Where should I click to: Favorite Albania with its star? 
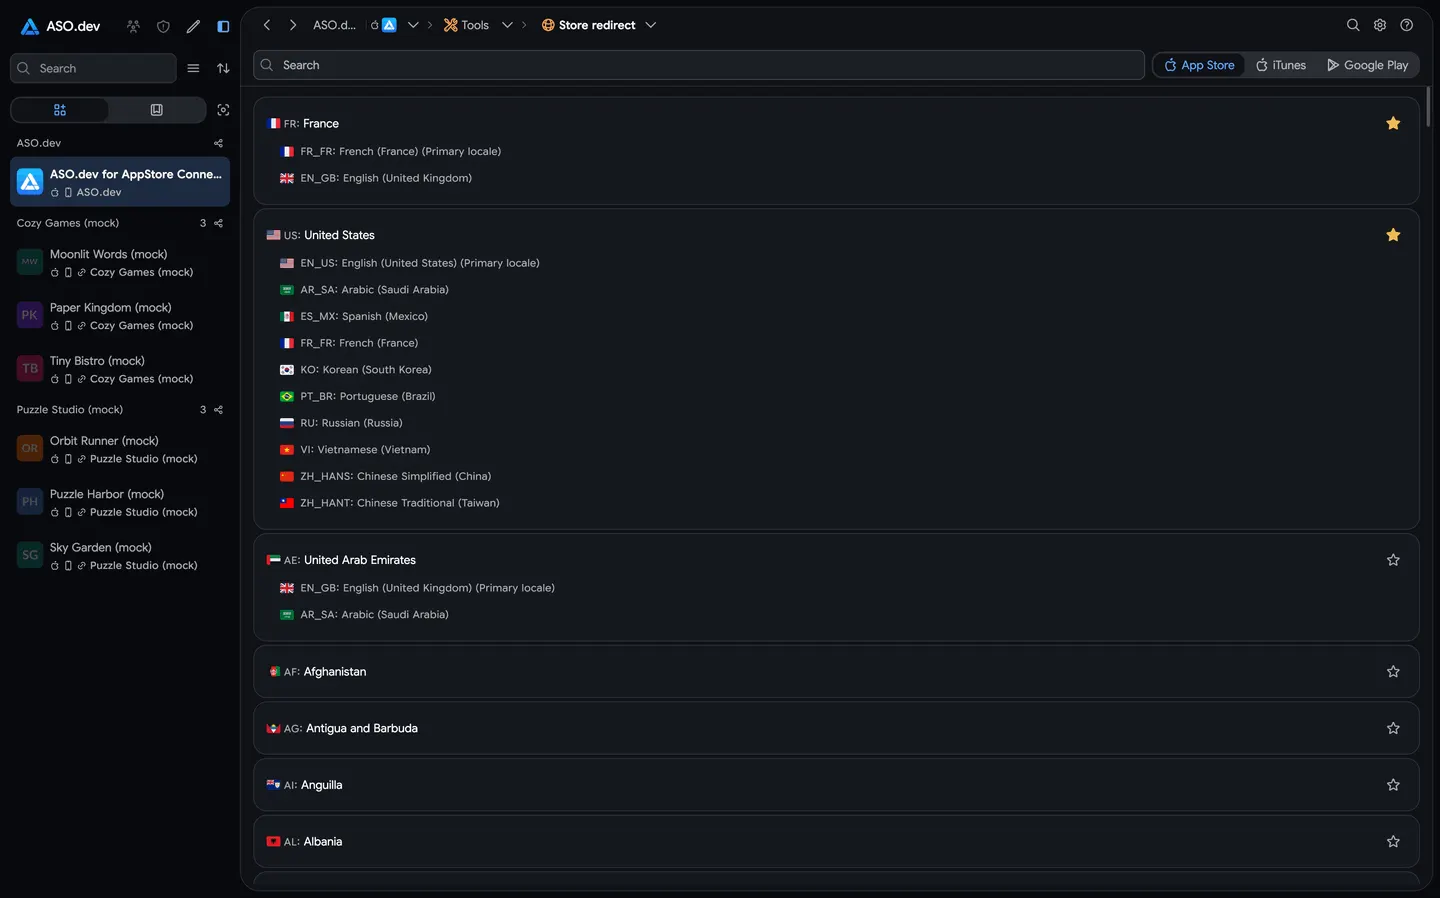tap(1393, 842)
